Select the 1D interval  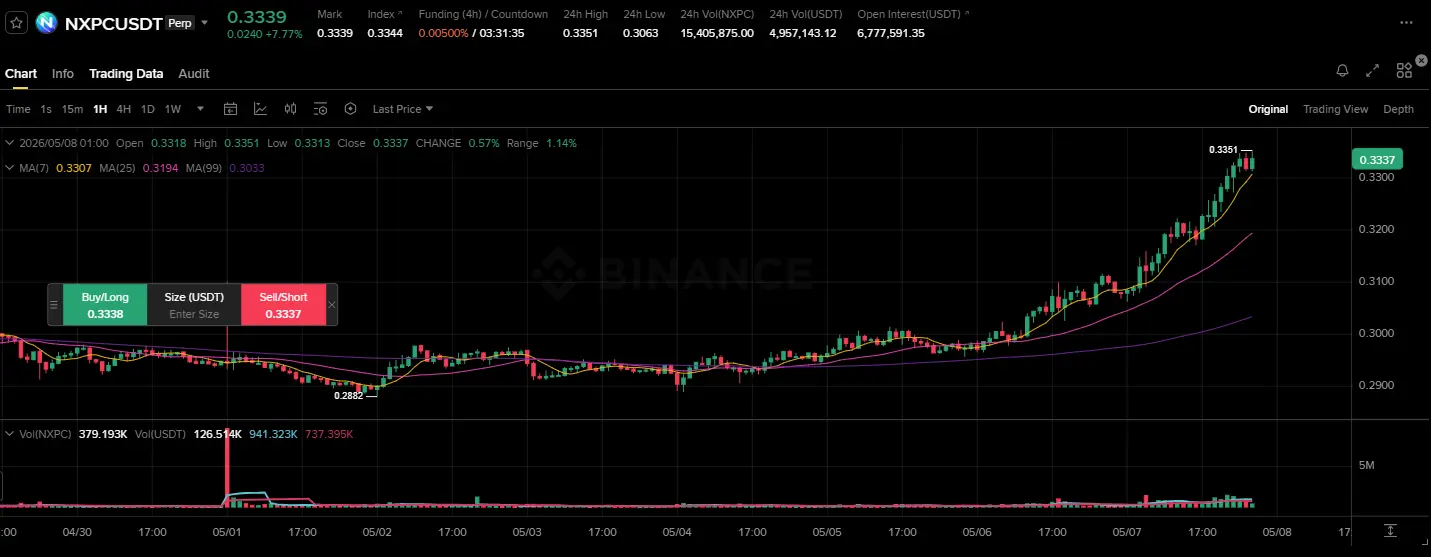148,109
